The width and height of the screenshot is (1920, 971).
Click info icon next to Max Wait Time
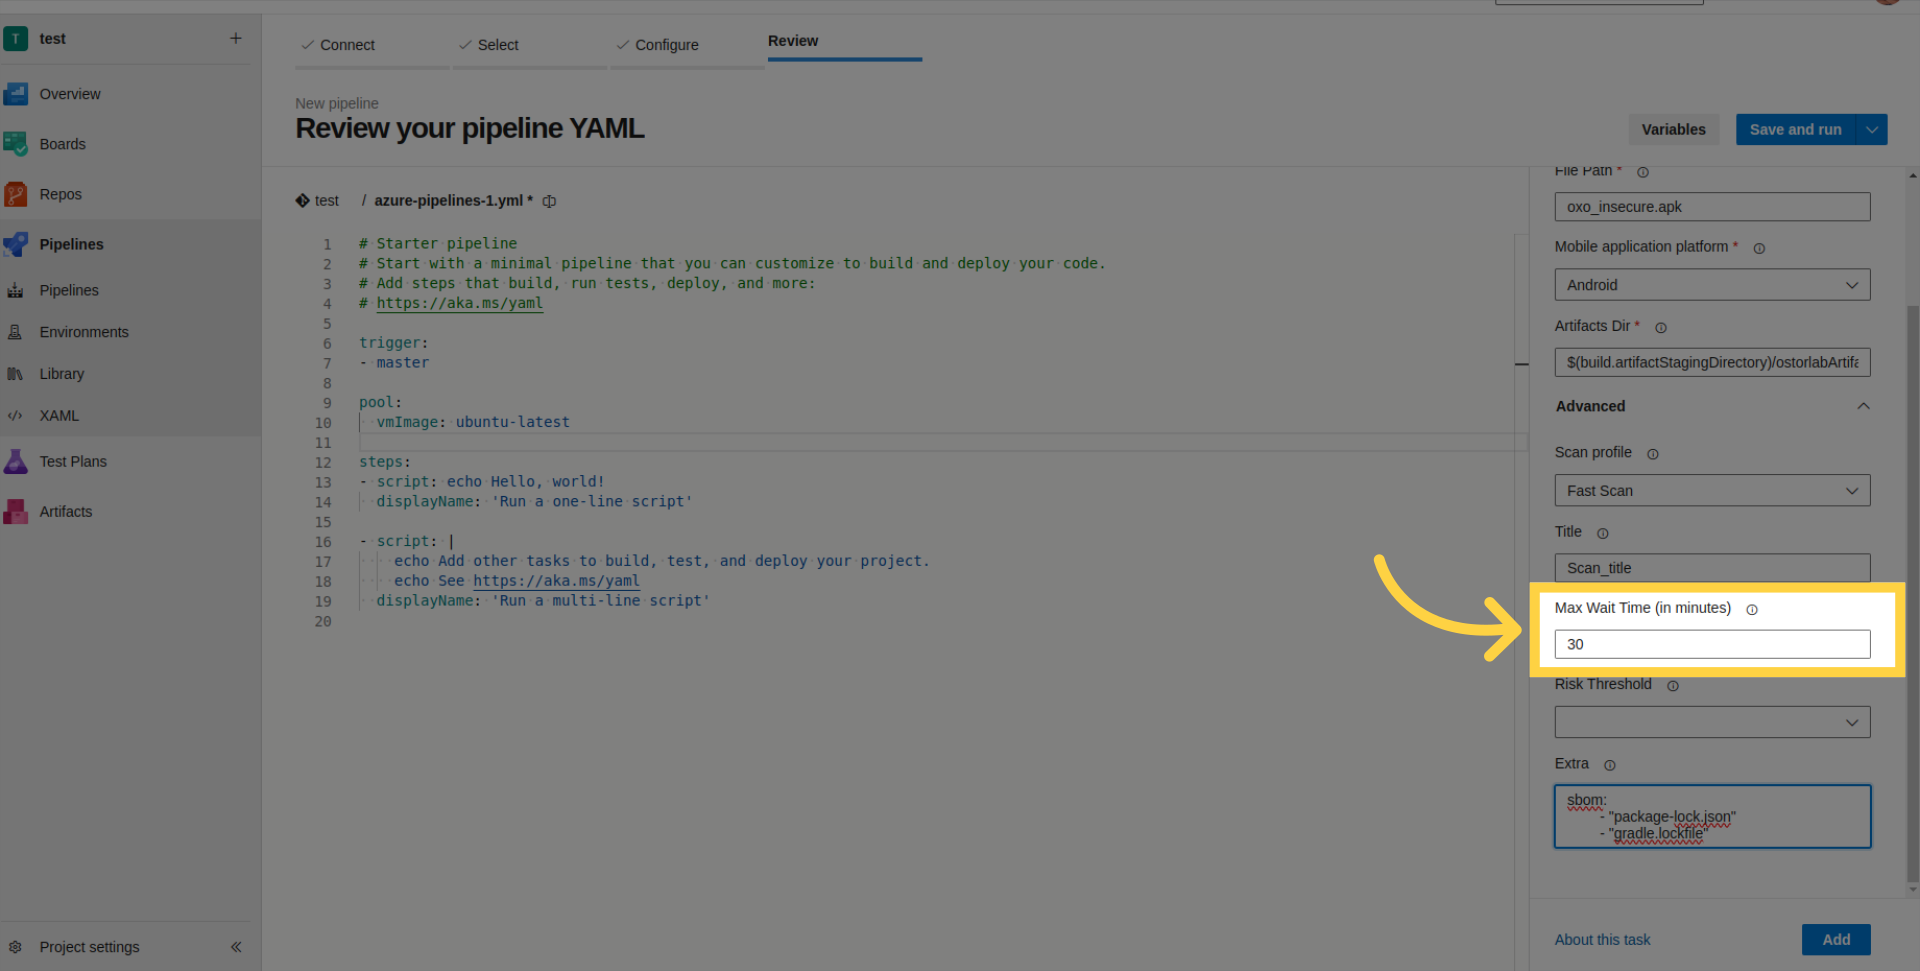(x=1752, y=609)
